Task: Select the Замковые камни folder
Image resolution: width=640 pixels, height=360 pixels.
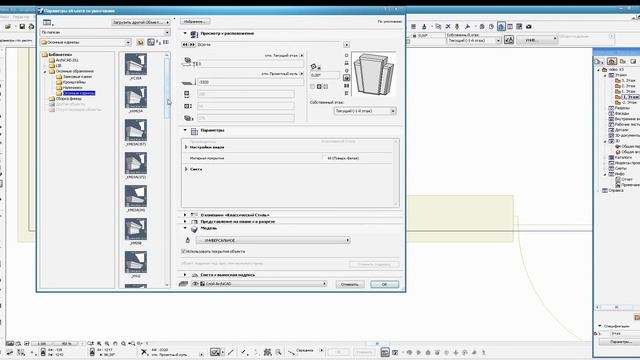Action: click(77, 76)
